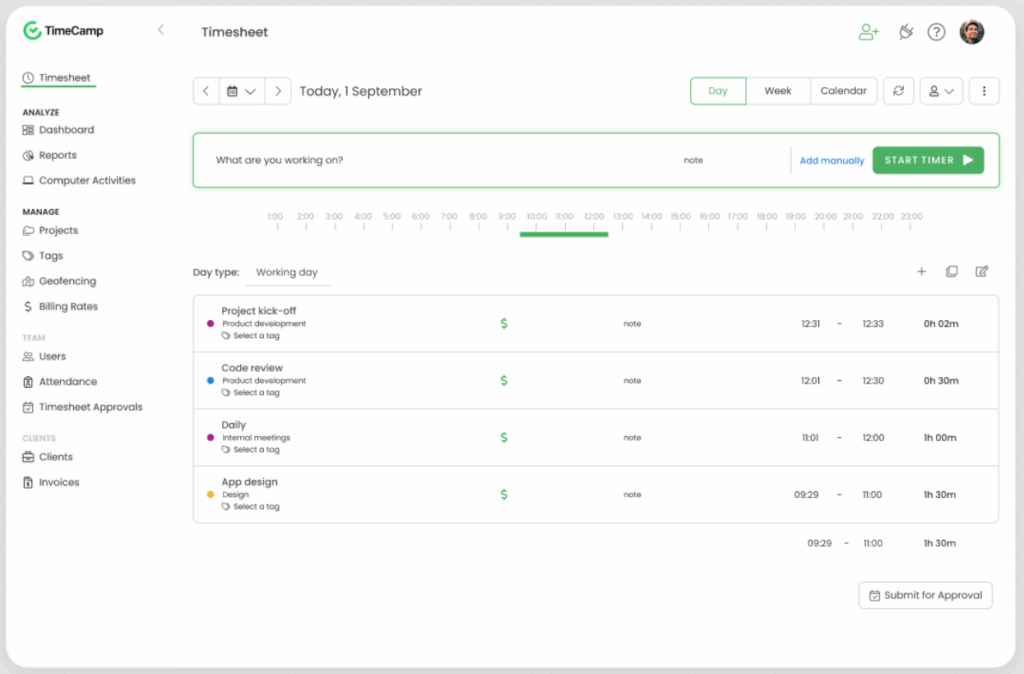Open Users in the sidebar
The image size is (1024, 674).
tap(44, 357)
